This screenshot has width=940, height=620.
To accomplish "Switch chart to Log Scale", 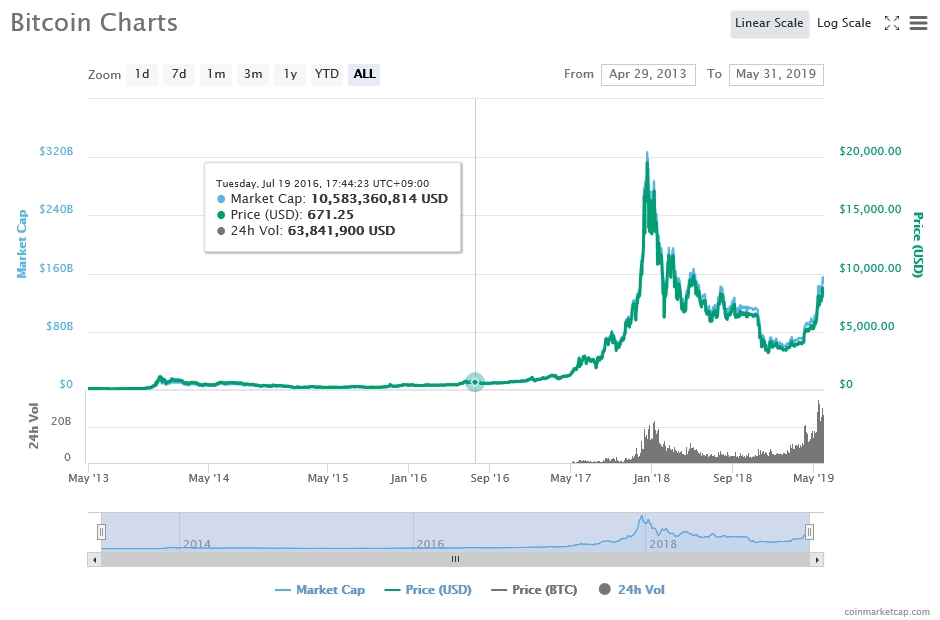I will click(843, 23).
